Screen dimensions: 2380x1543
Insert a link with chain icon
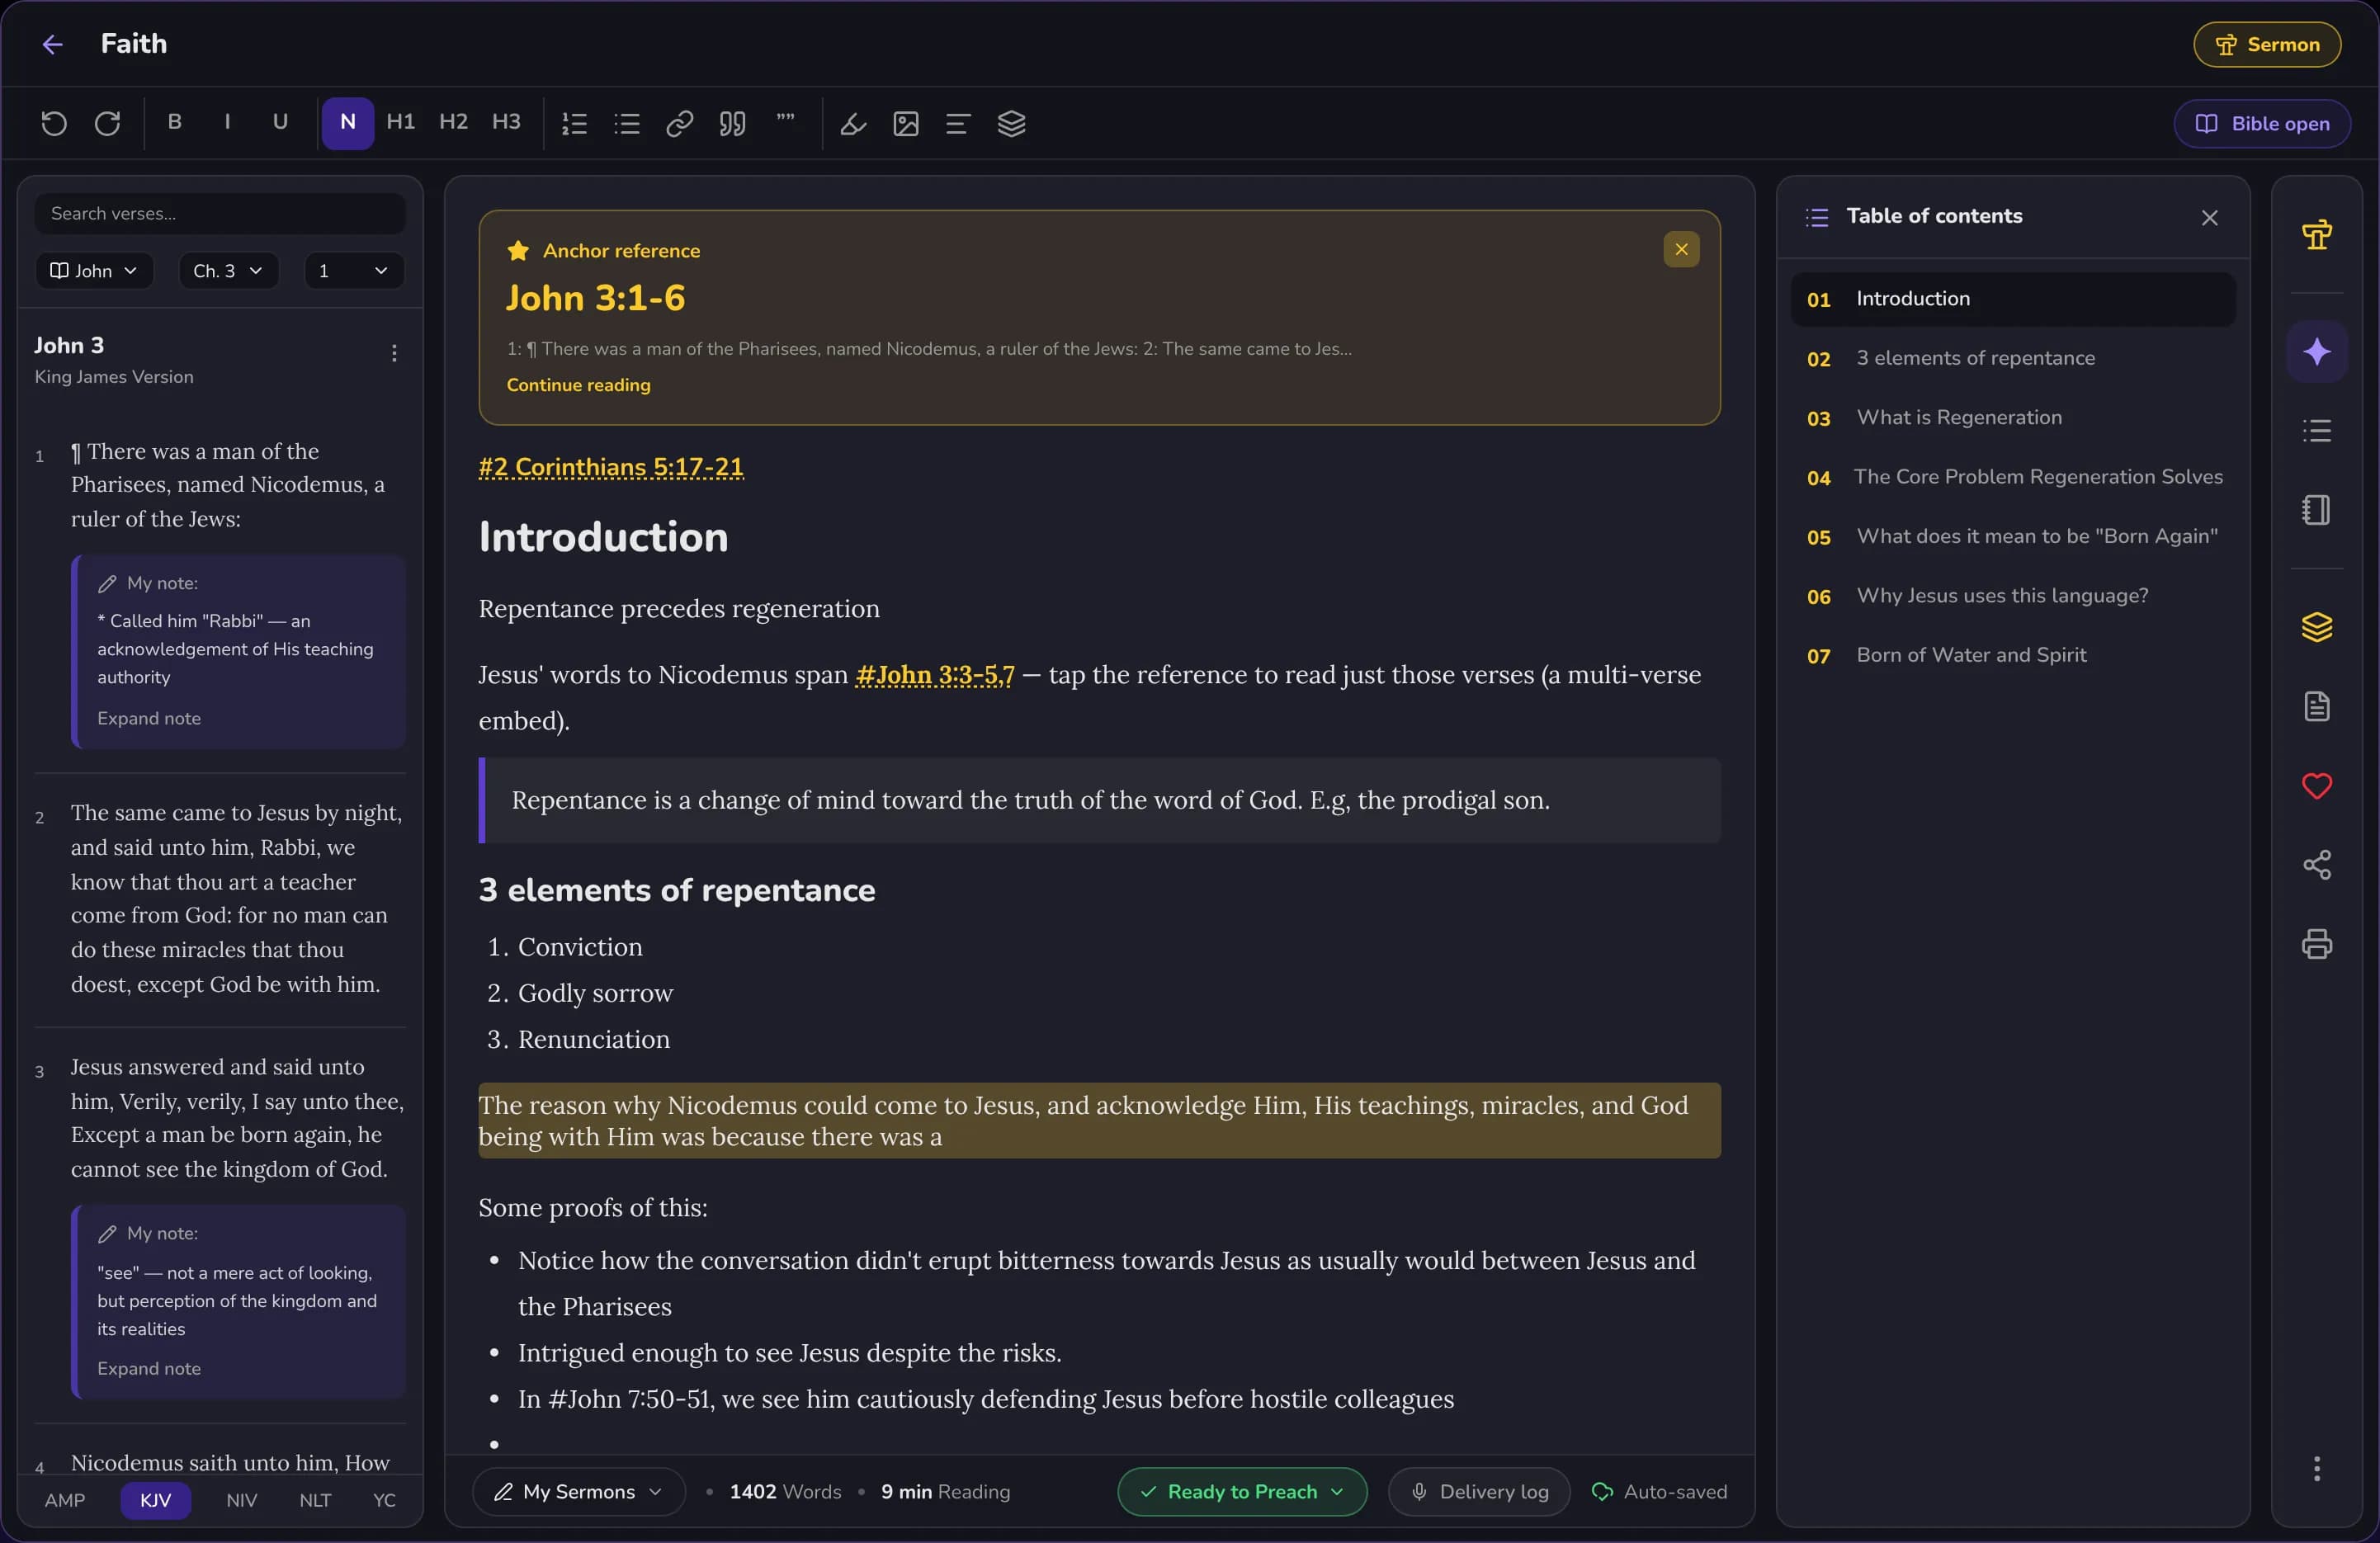pyautogui.click(x=680, y=123)
